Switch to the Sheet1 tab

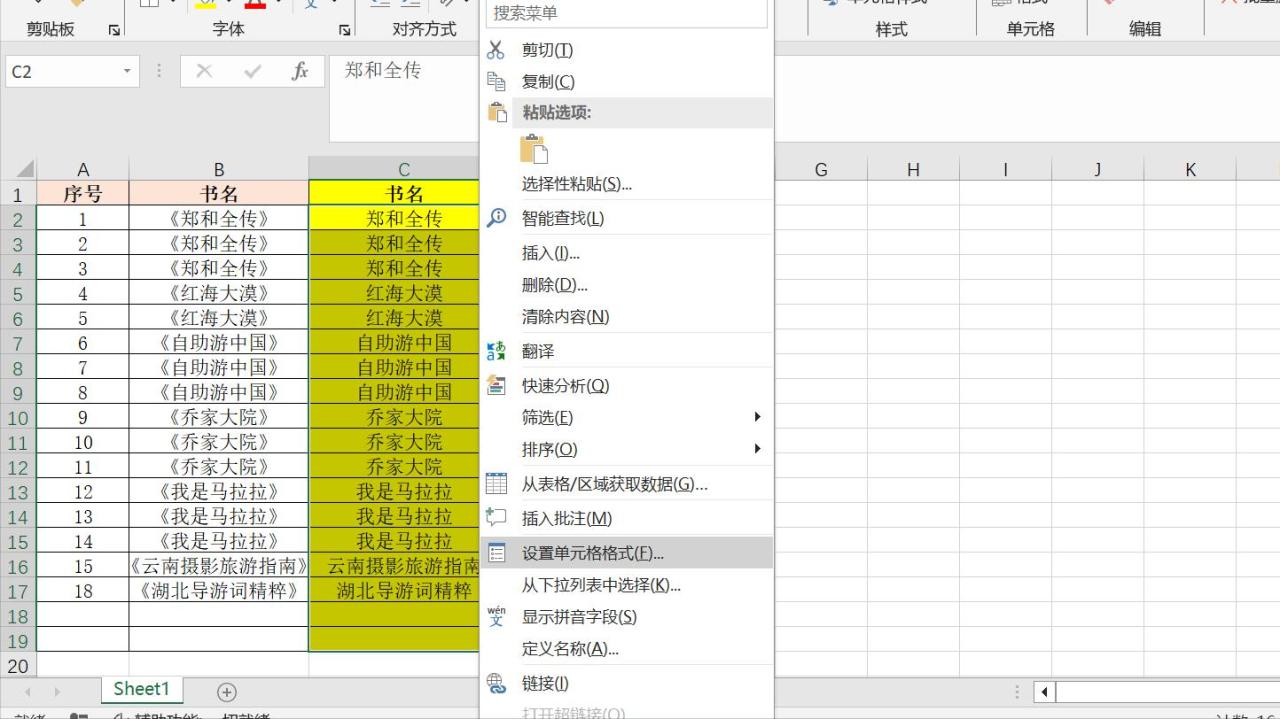pyautogui.click(x=141, y=689)
